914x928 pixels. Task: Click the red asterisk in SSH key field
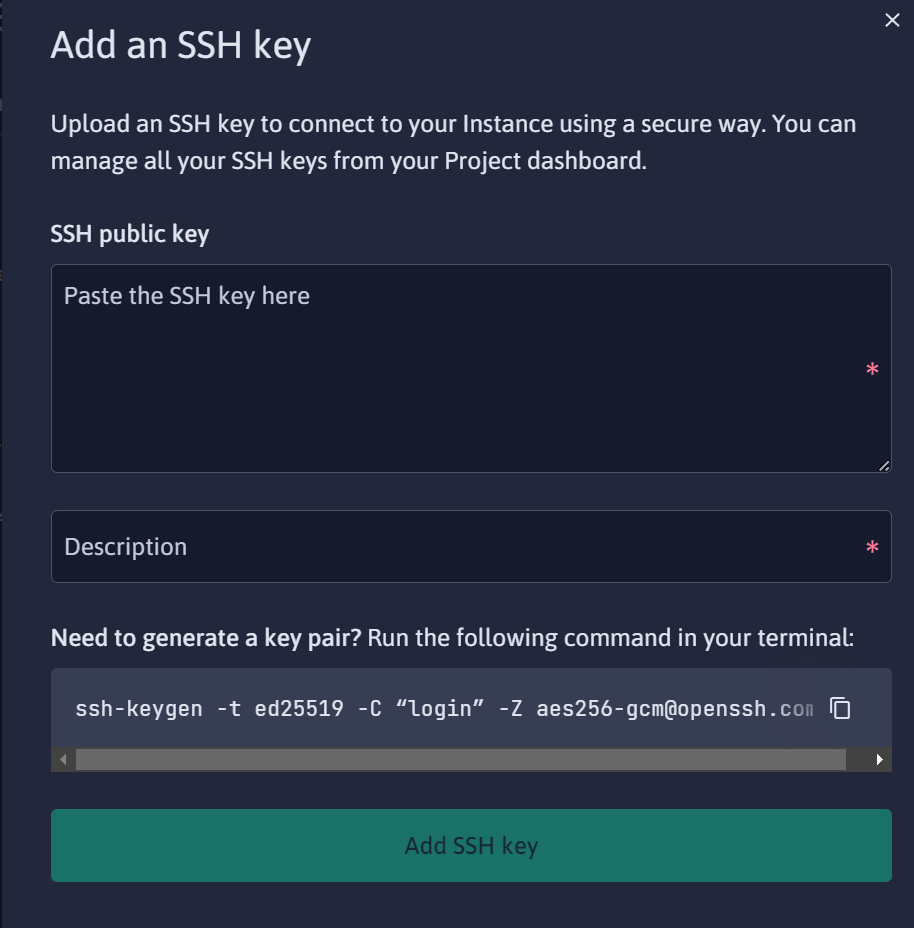tap(872, 370)
